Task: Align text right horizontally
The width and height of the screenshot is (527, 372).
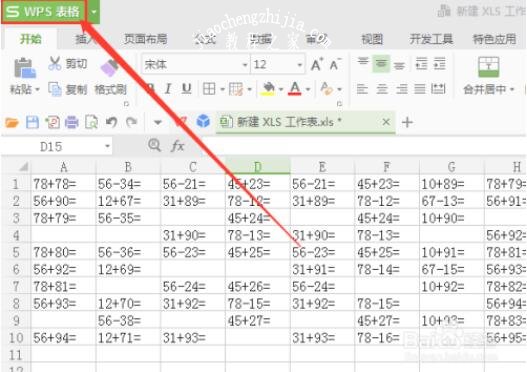Action: point(401,89)
